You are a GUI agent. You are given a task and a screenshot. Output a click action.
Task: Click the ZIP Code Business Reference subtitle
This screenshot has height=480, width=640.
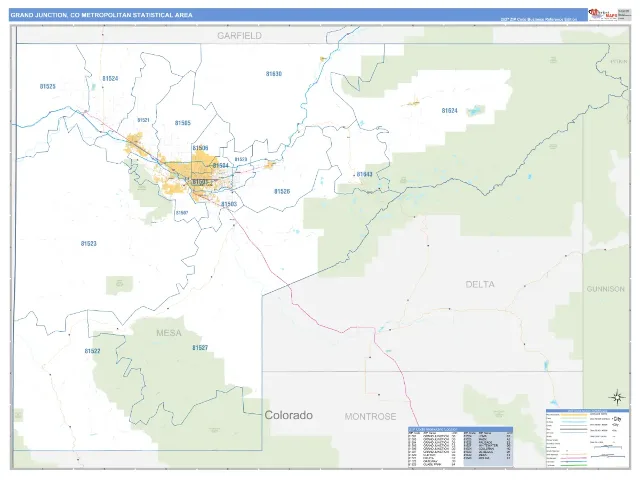(539, 19)
